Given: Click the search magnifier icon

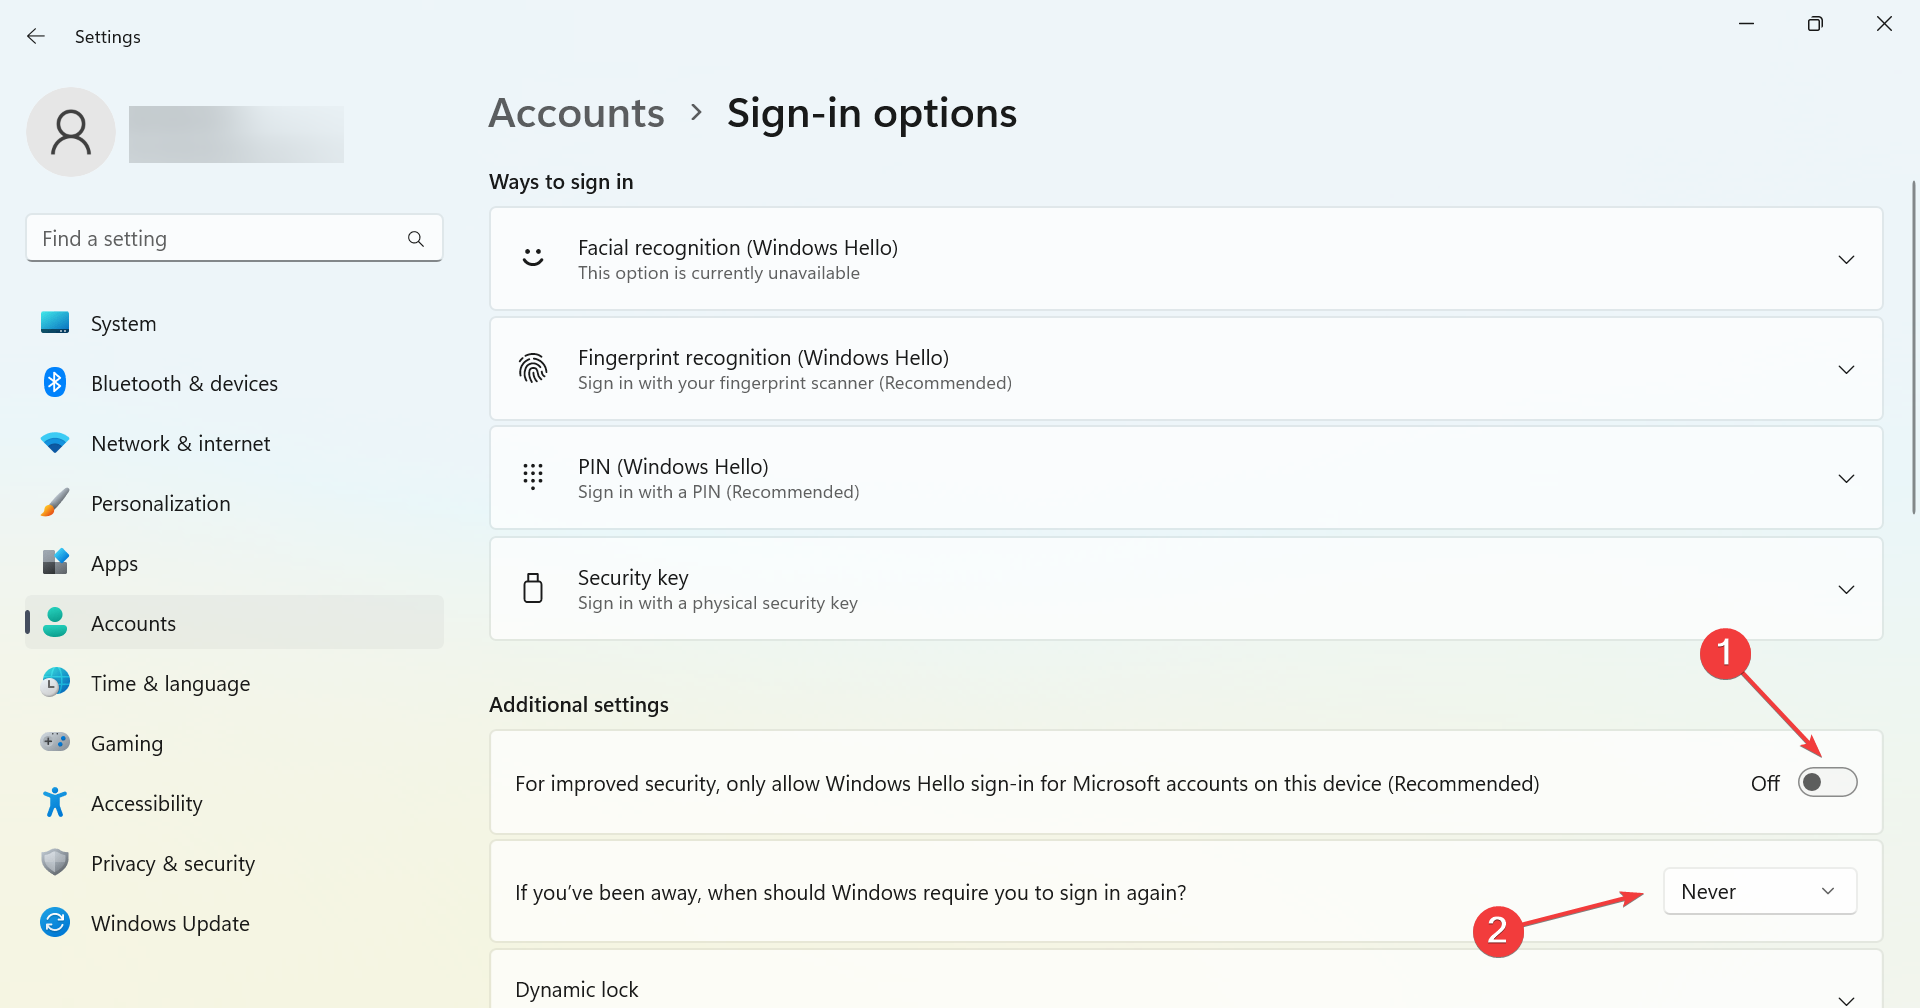Looking at the screenshot, I should point(416,239).
